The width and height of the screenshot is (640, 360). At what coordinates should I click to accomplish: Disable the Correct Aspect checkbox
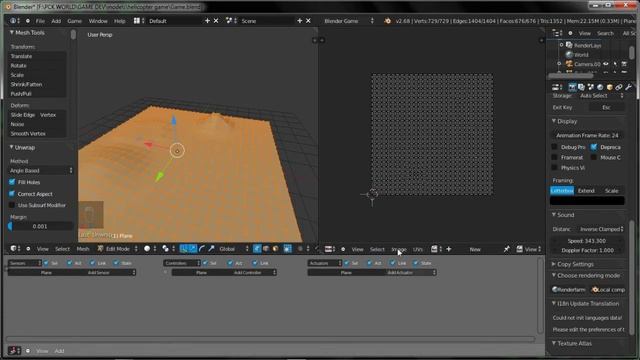(x=12, y=193)
